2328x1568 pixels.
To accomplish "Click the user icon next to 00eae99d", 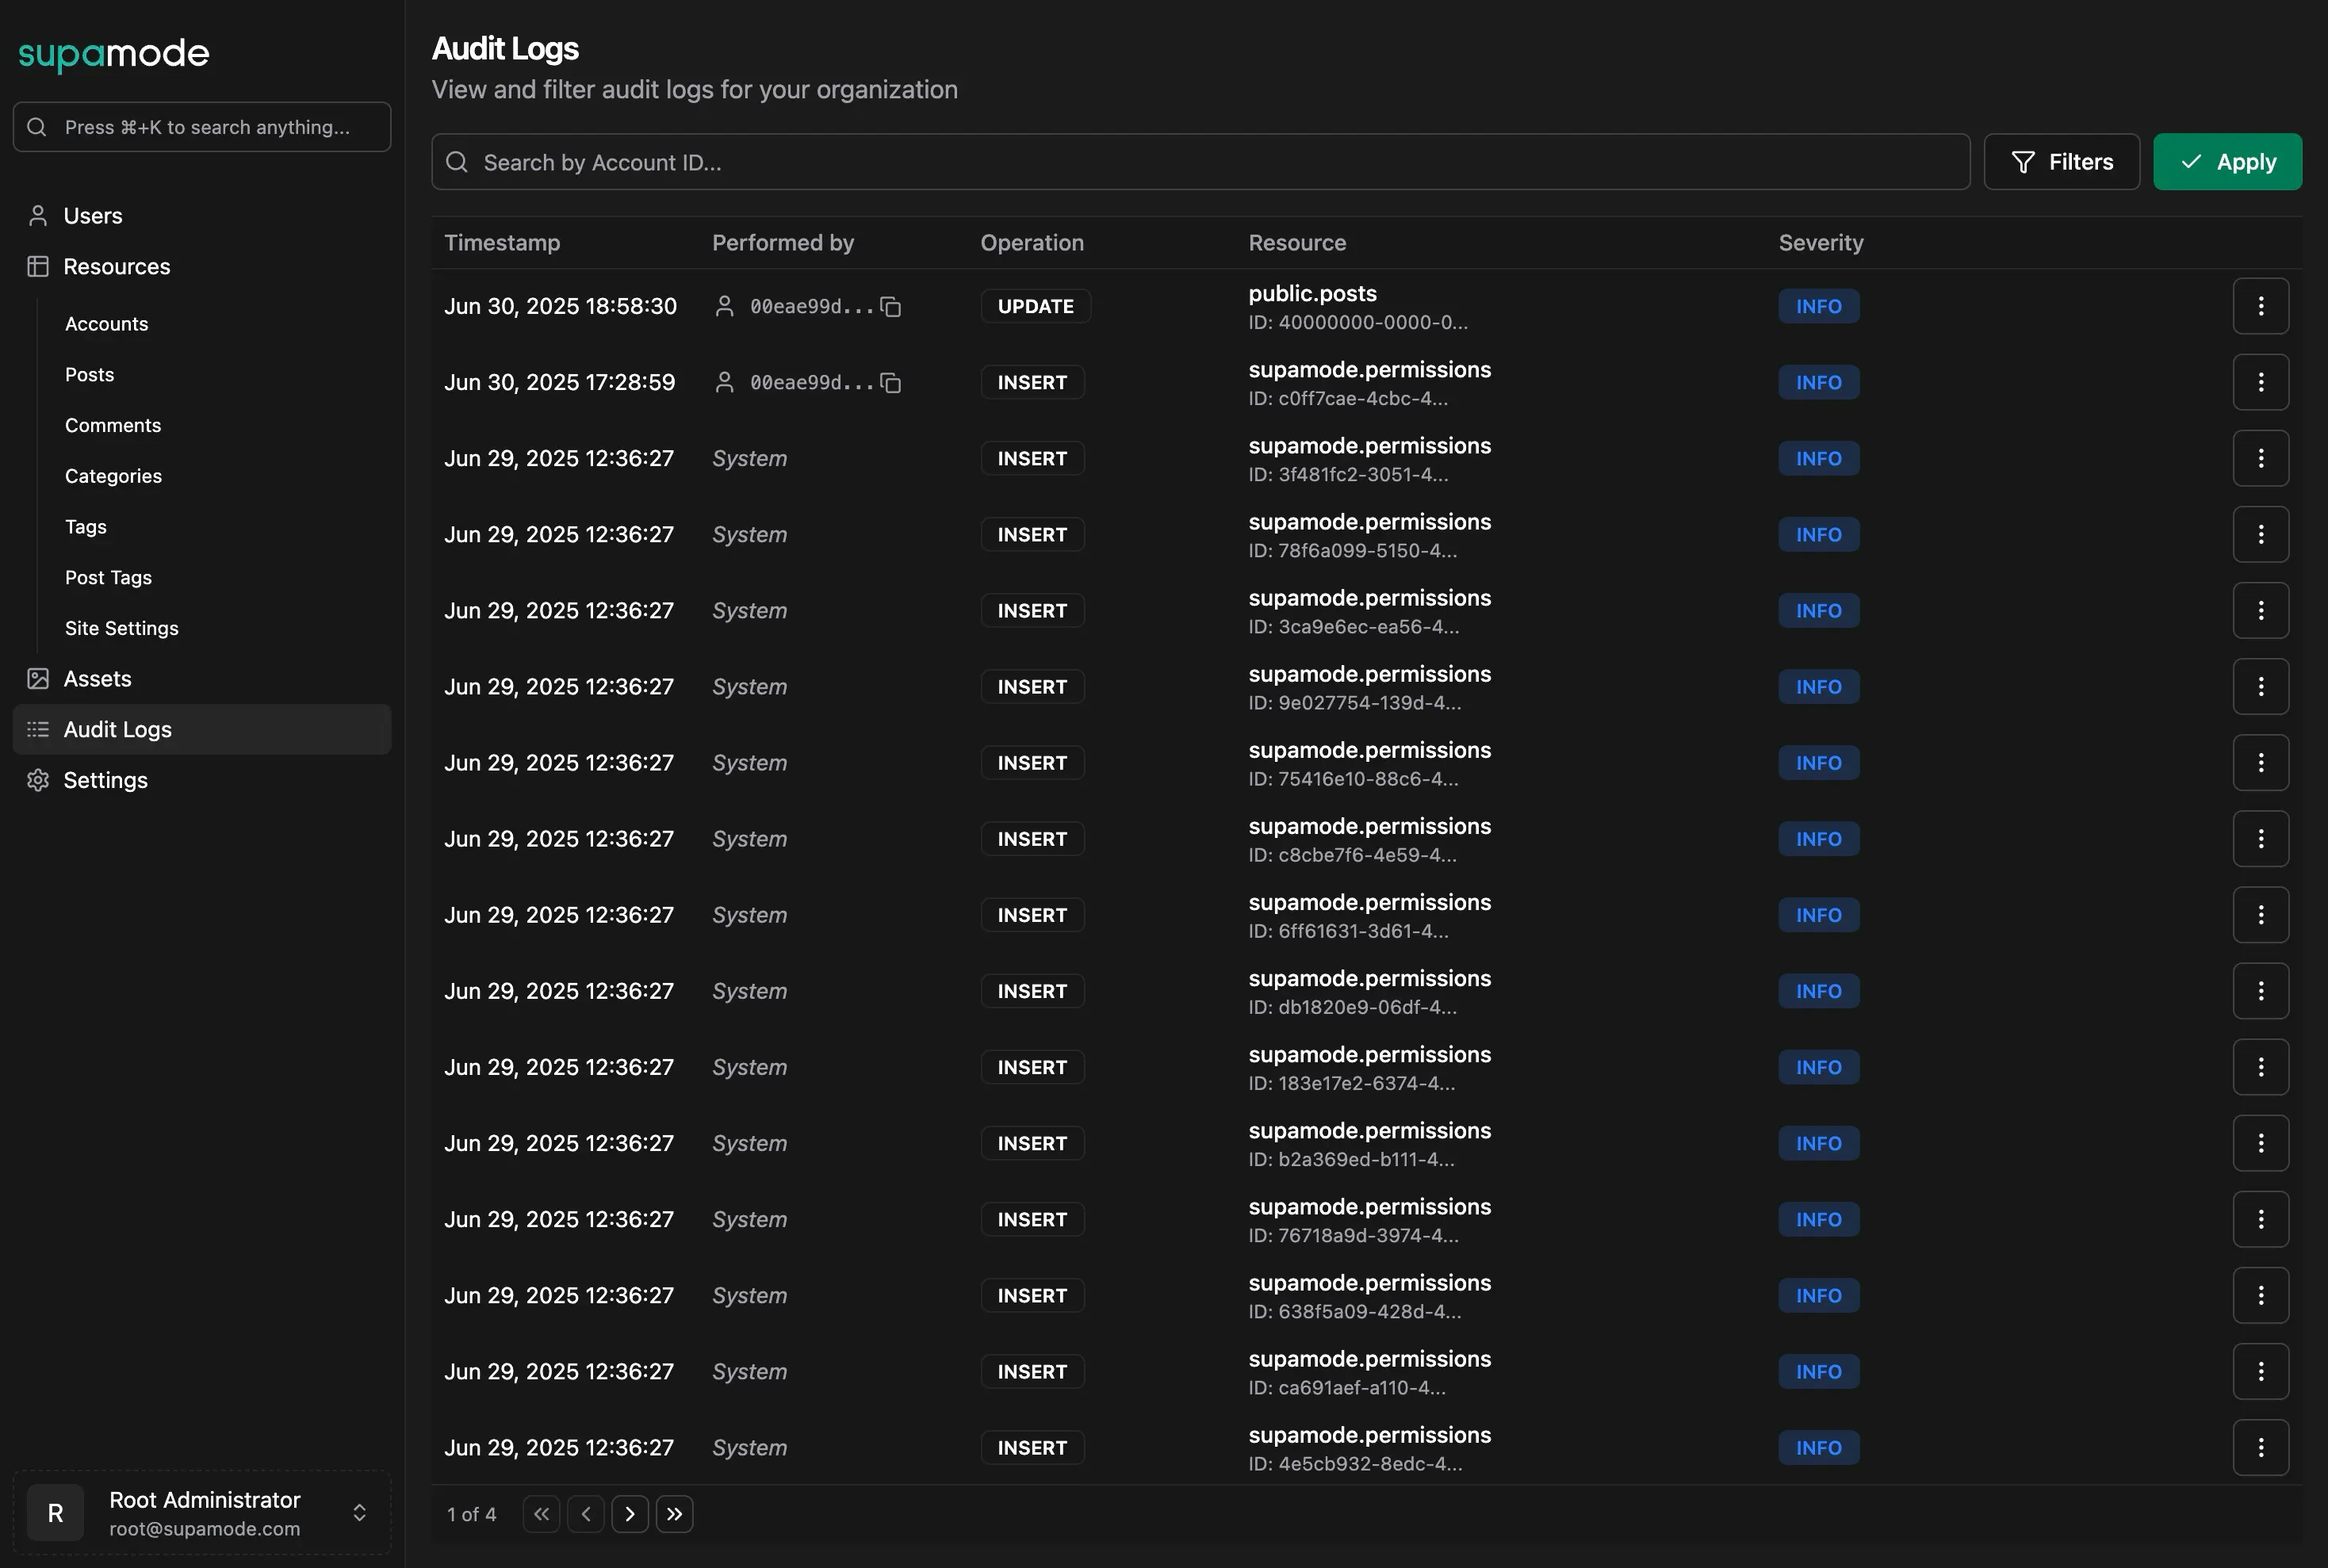I will point(724,306).
